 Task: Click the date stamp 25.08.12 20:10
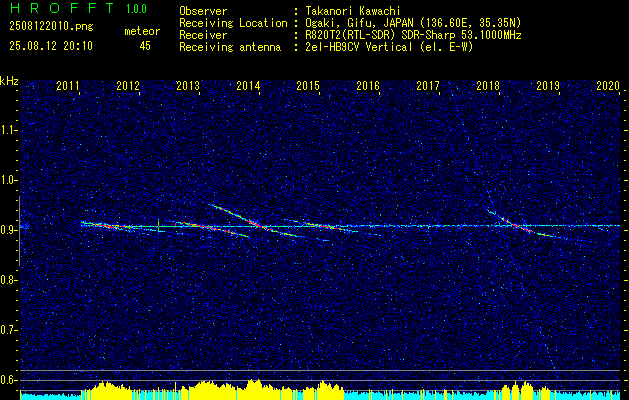coord(51,46)
